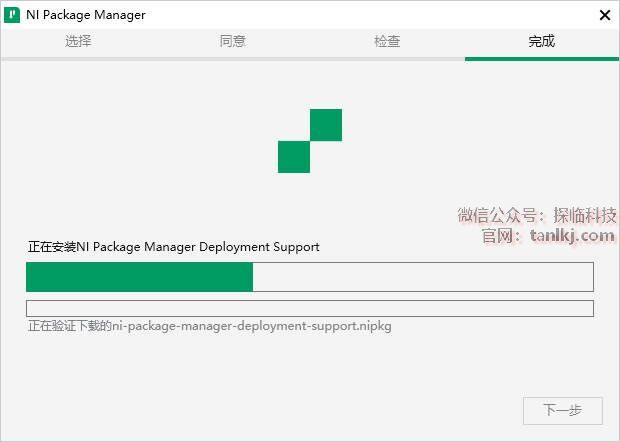The width and height of the screenshot is (620, 442).
Task: Click the 正在验证下载的 nipkg status text
Action: click(210, 327)
